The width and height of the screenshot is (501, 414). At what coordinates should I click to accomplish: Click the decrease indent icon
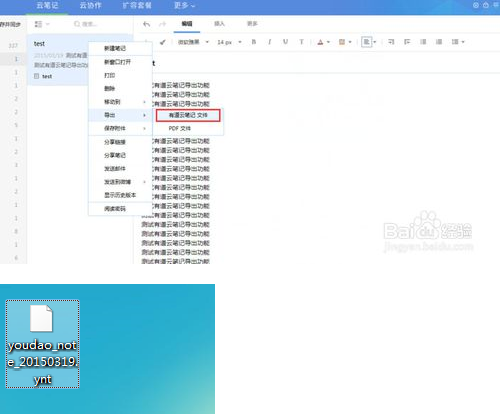391,42
